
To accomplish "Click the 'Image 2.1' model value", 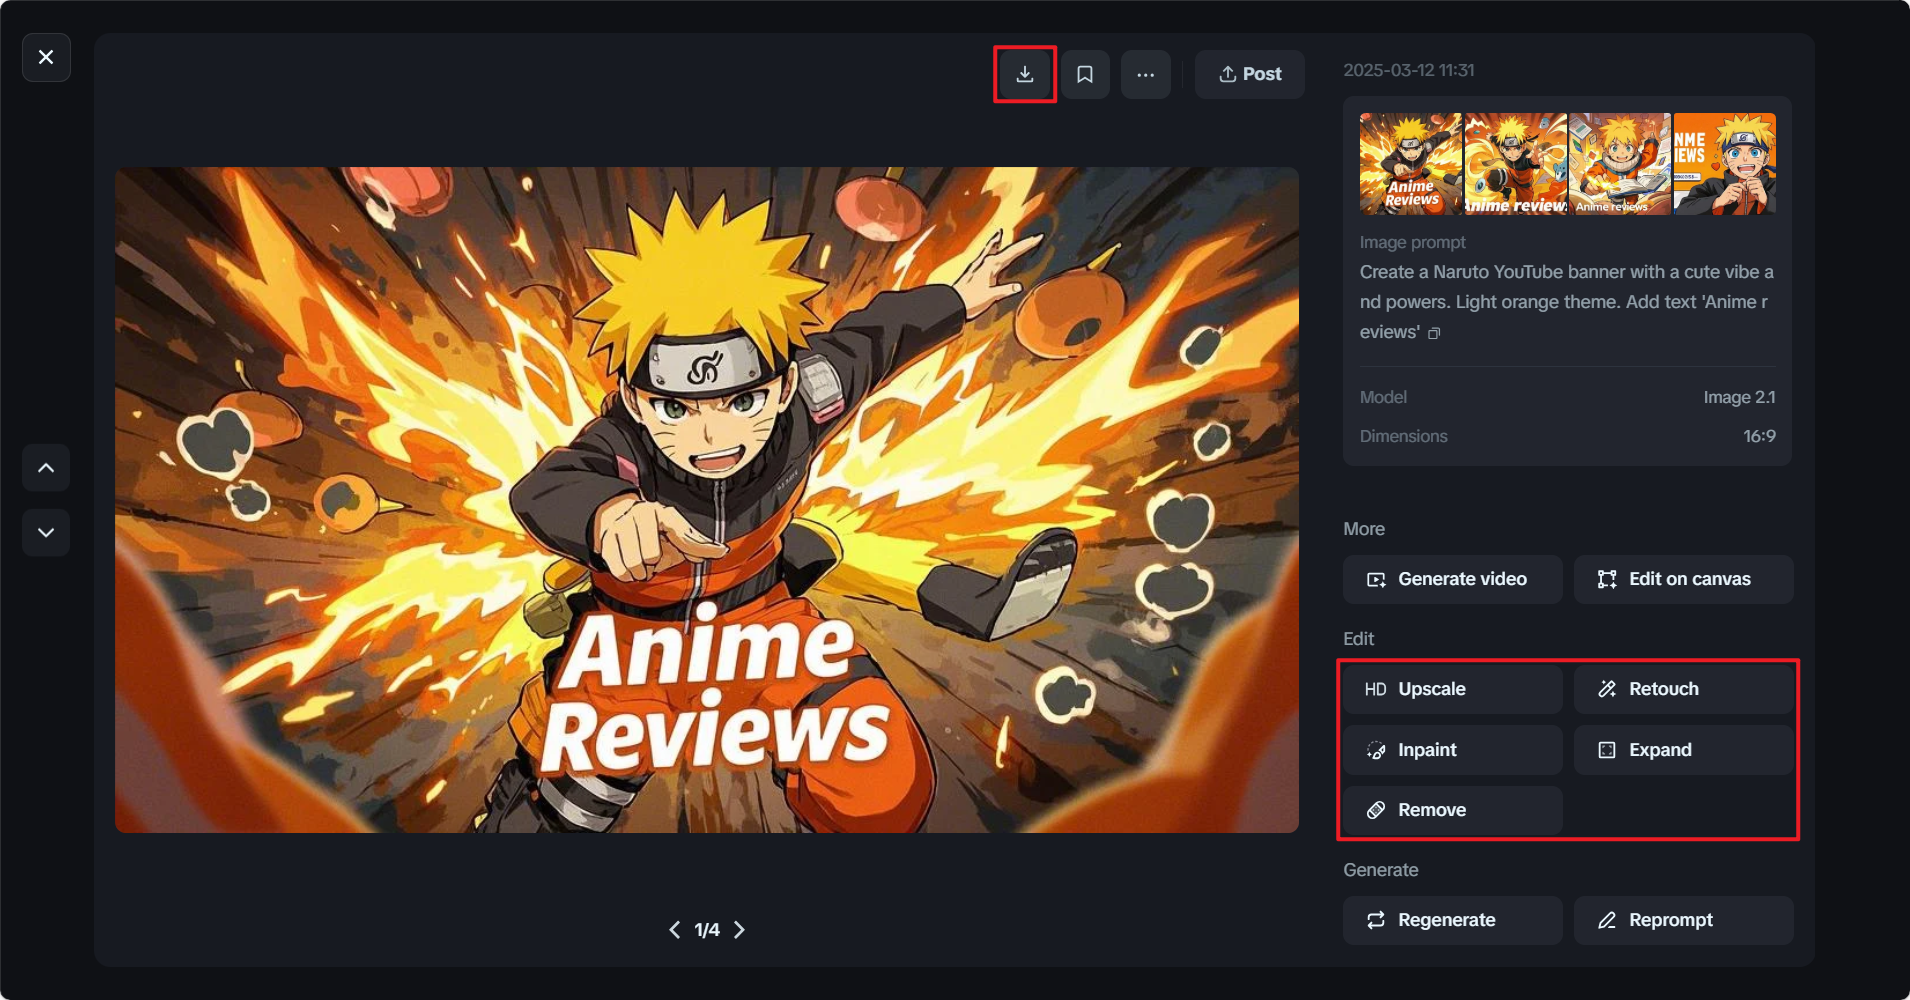I will [1739, 397].
